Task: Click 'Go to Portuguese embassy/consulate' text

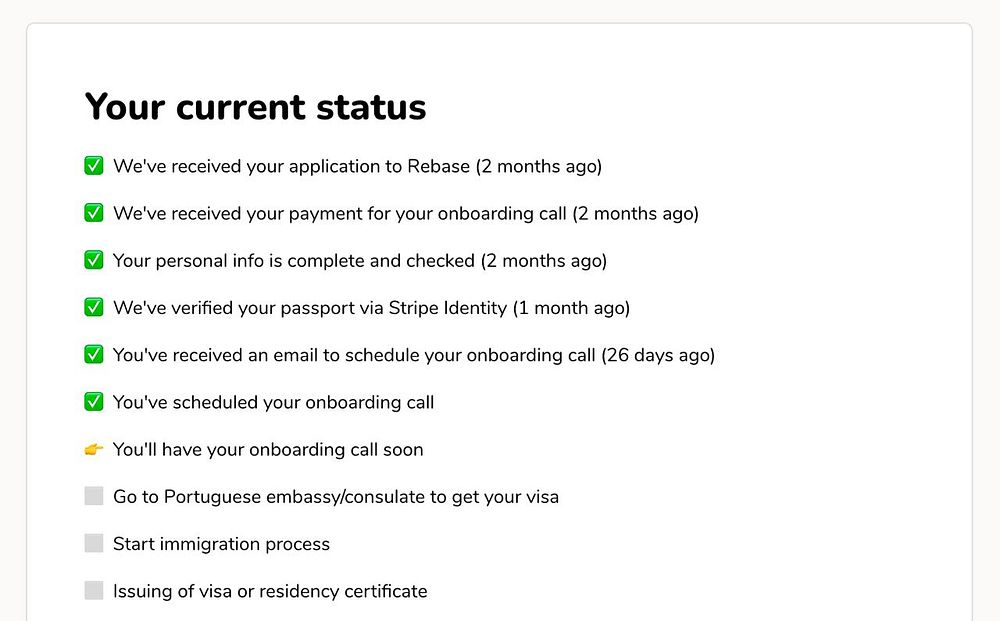Action: point(335,497)
